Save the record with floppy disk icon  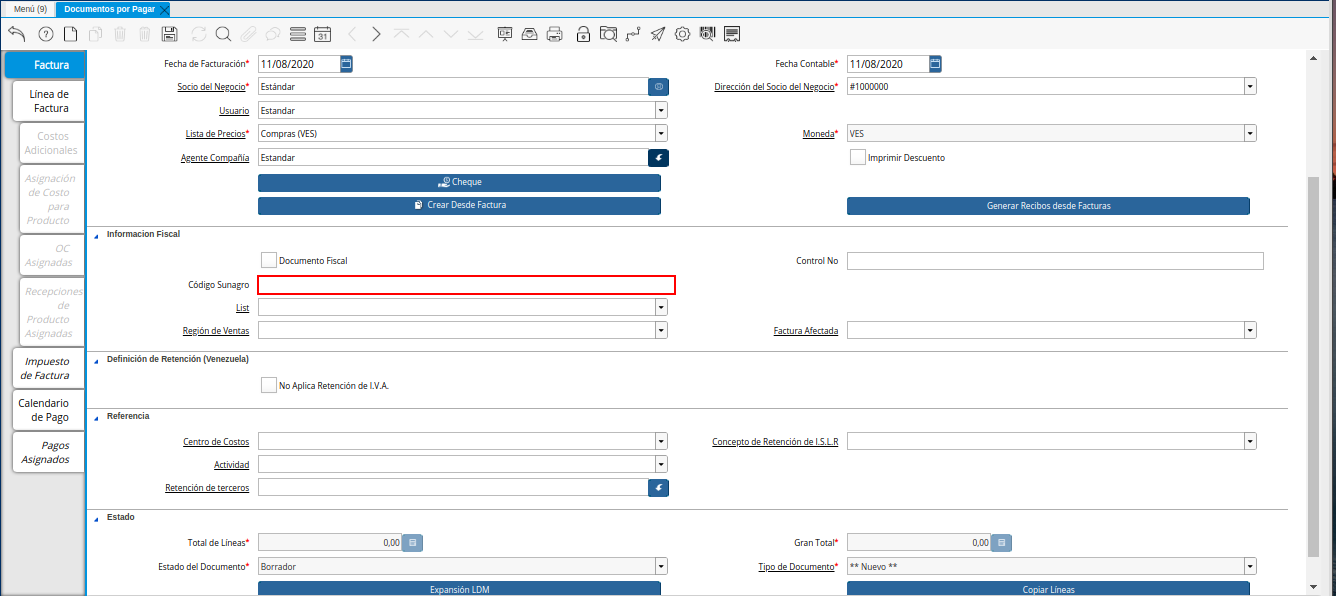tap(169, 34)
